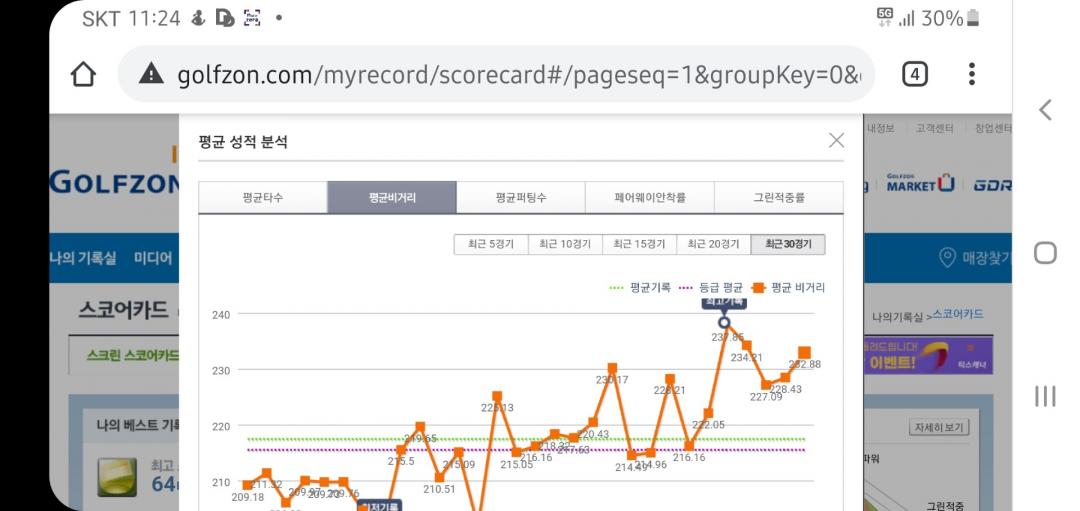
Task: Open the browser tab switcher showing 4
Action: point(915,74)
